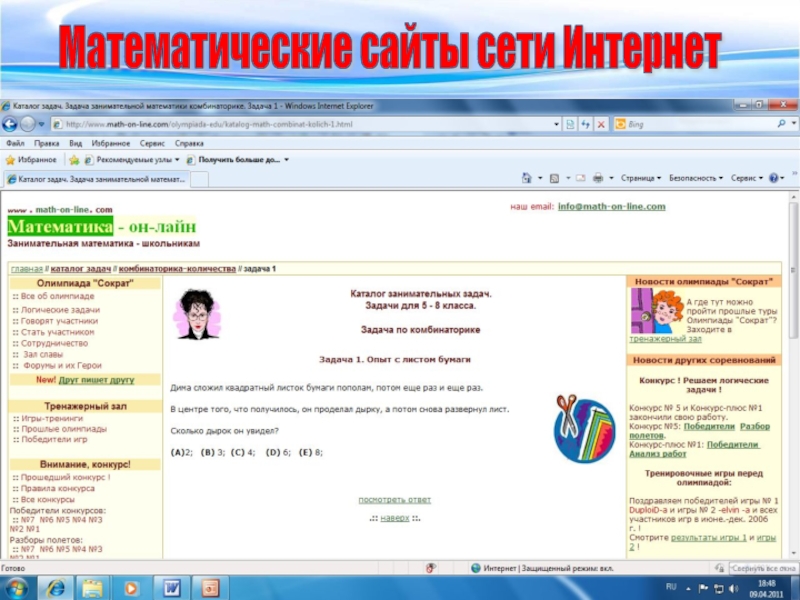Click the 'посмотреть ответ' link
The width and height of the screenshot is (800, 600).
[x=395, y=499]
